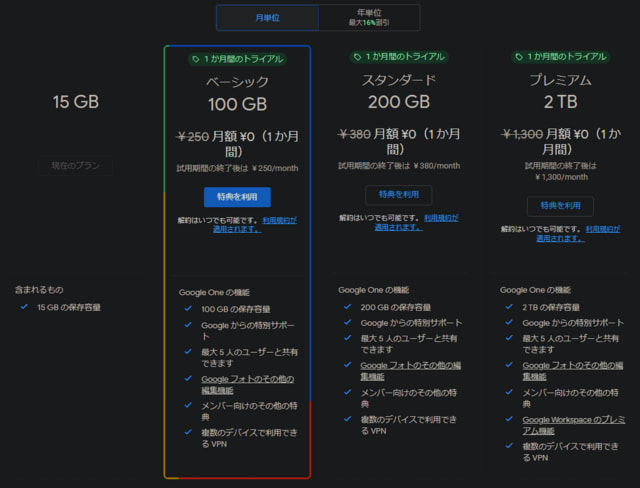This screenshot has height=488, width=640.
Task: Select the 年単位 billing tab
Action: click(369, 18)
